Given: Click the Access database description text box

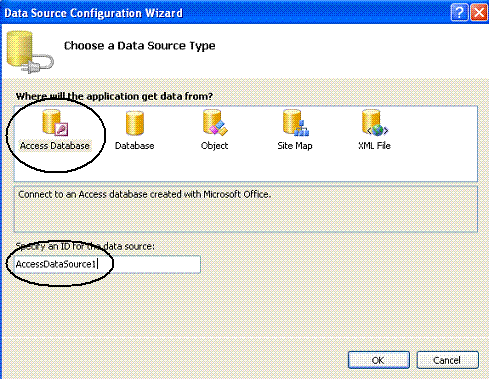Looking at the screenshot, I should tap(246, 209).
